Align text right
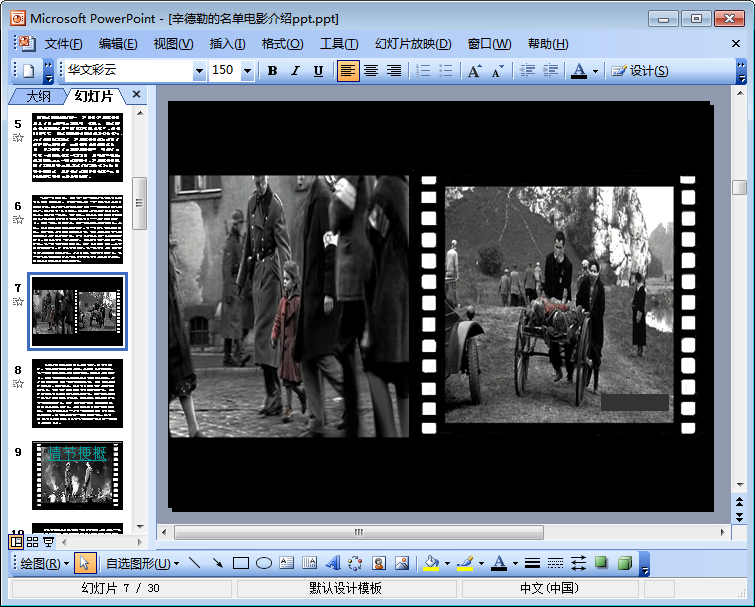 pos(394,71)
